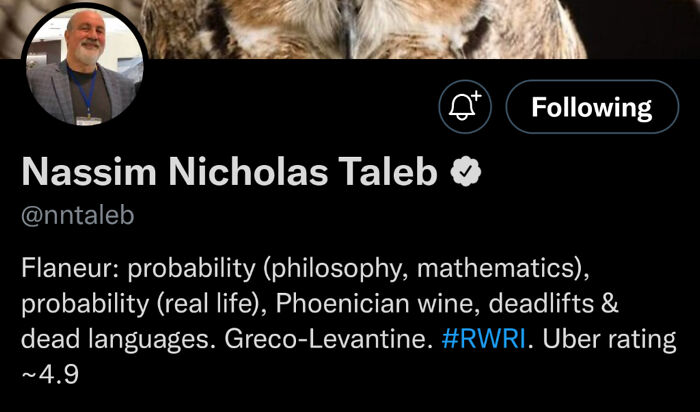700x412 pixels.
Task: Click the "~4.9" rating text
Action: pos(50,374)
